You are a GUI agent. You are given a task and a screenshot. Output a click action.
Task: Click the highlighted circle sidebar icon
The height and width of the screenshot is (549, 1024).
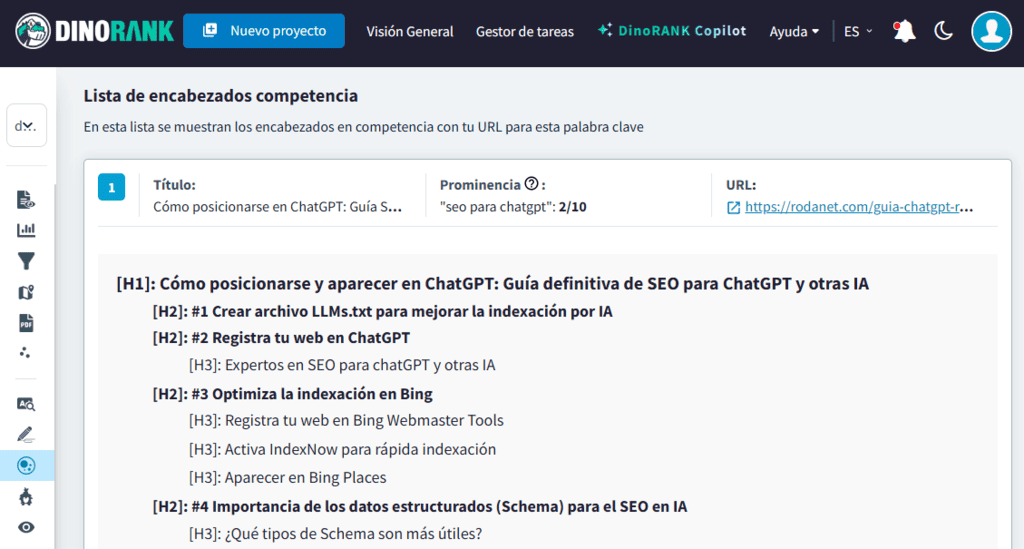click(x=26, y=465)
